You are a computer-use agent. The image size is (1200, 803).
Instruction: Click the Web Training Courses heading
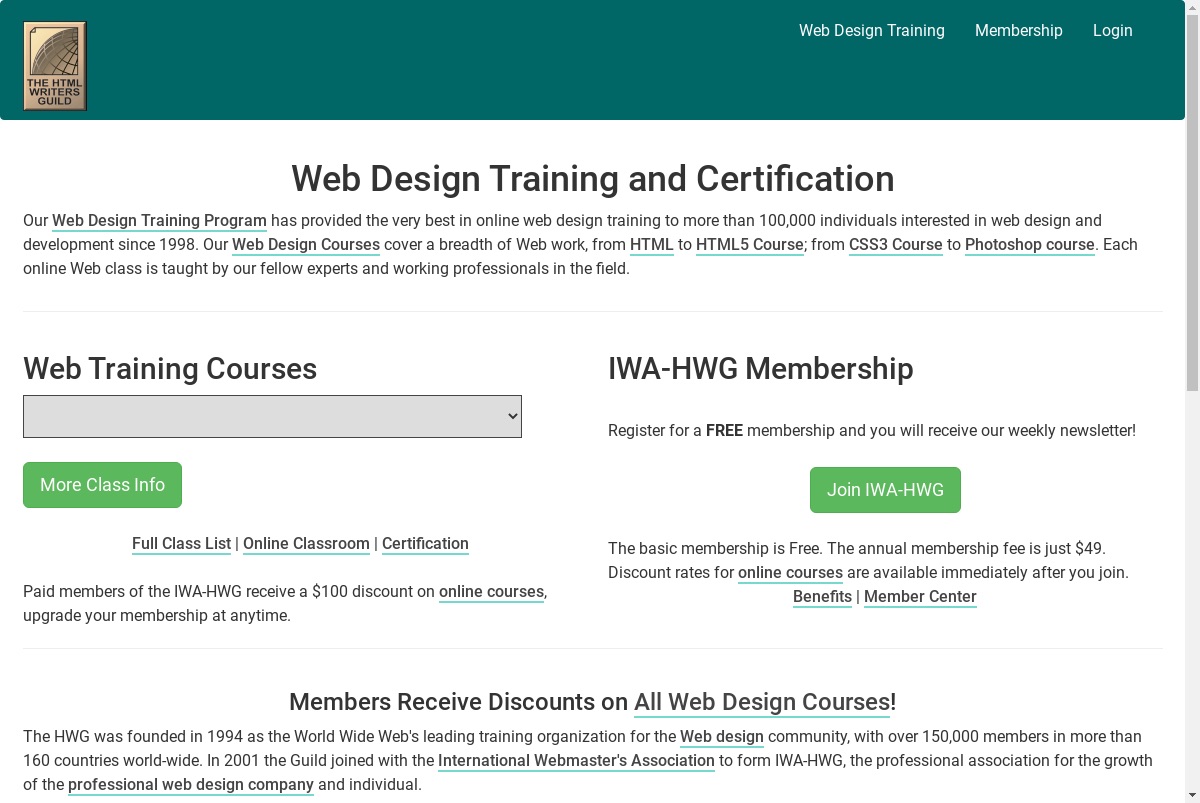170,368
